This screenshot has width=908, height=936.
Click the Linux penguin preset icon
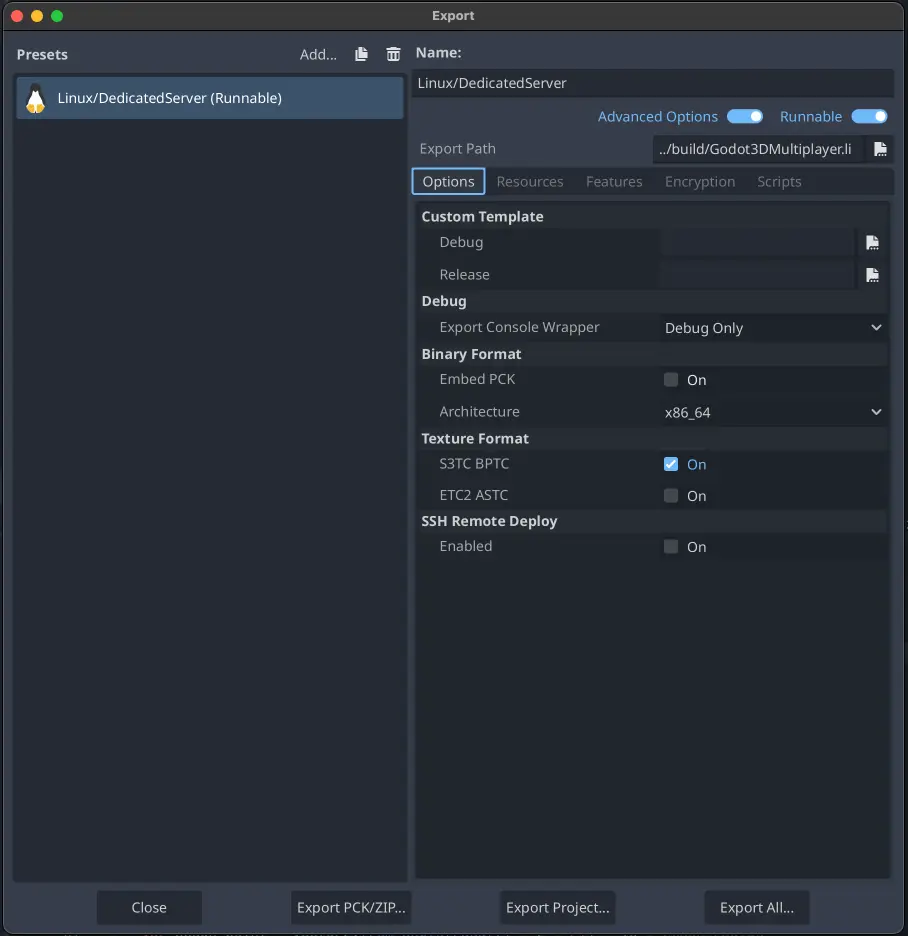click(x=36, y=98)
